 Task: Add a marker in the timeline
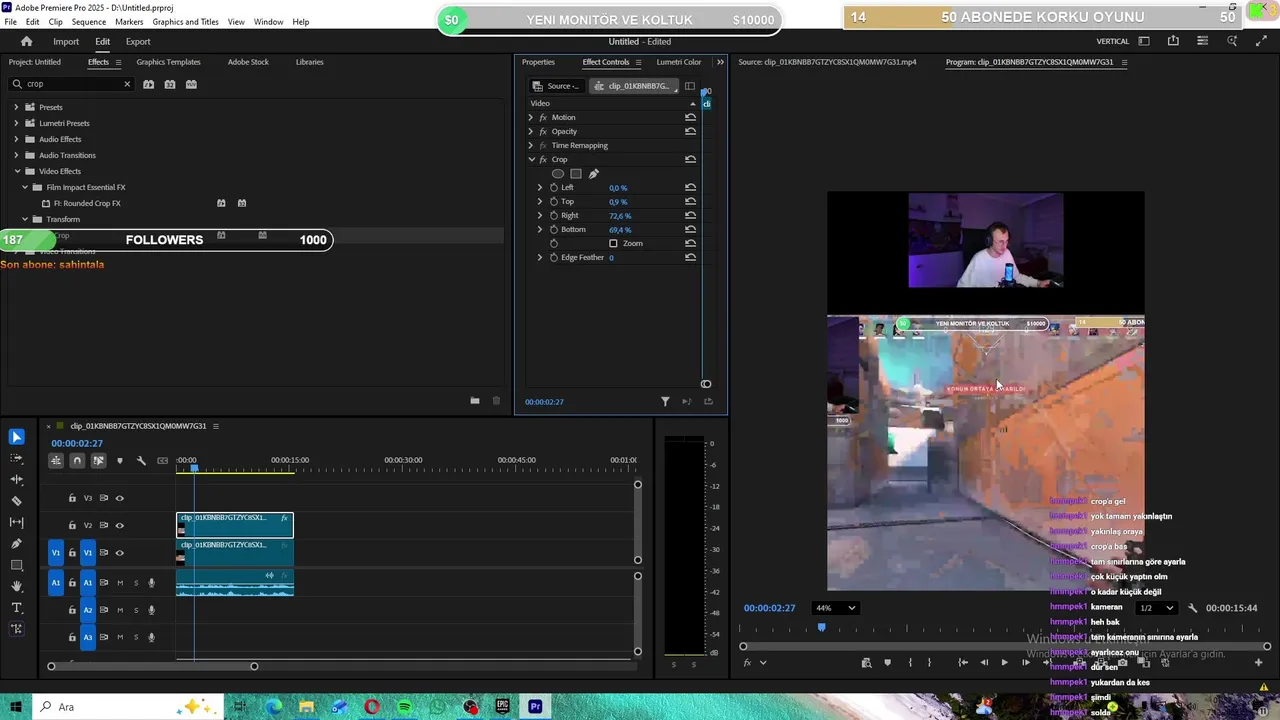[120, 461]
